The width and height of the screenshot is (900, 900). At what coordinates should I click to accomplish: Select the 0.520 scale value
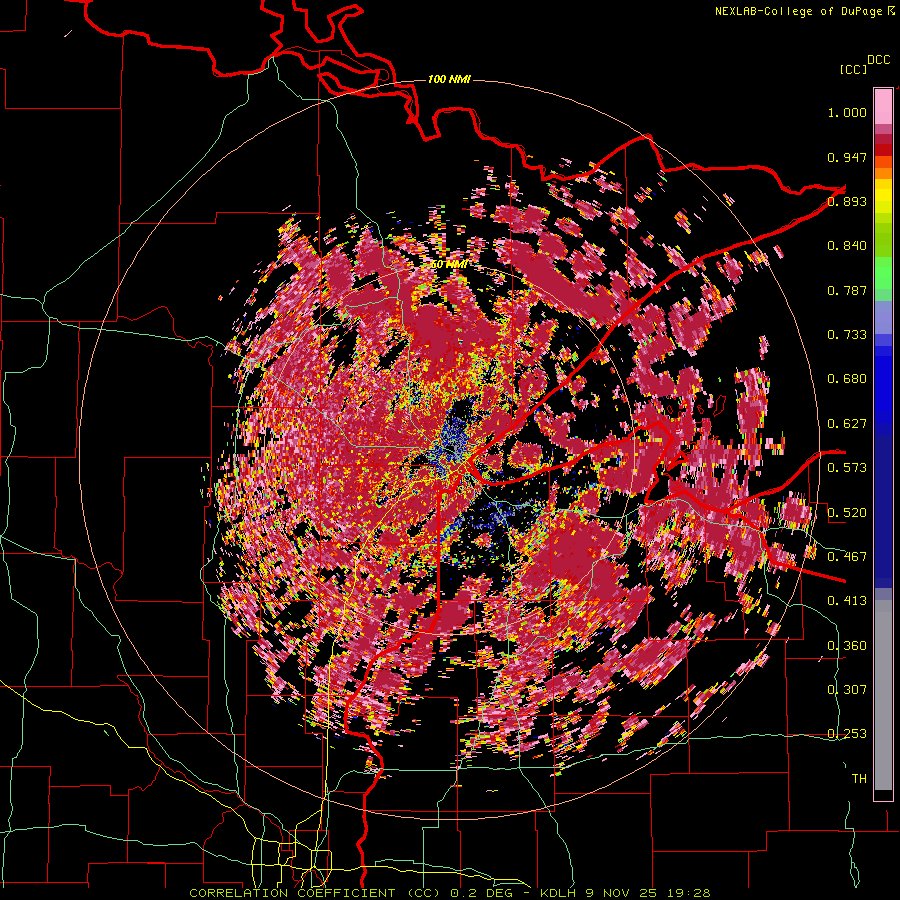tap(847, 512)
